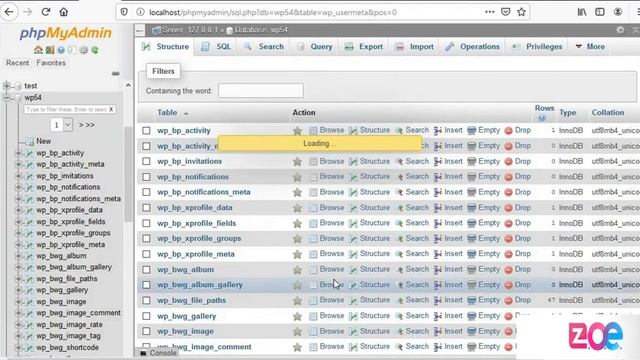Favorite star for wp_bp_invitations table
The height and width of the screenshot is (360, 640).
tap(297, 162)
